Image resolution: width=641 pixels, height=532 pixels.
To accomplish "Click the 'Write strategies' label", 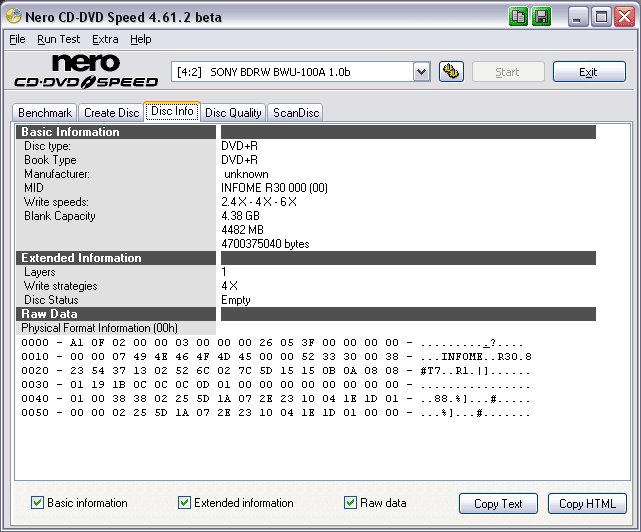I will coord(61,286).
